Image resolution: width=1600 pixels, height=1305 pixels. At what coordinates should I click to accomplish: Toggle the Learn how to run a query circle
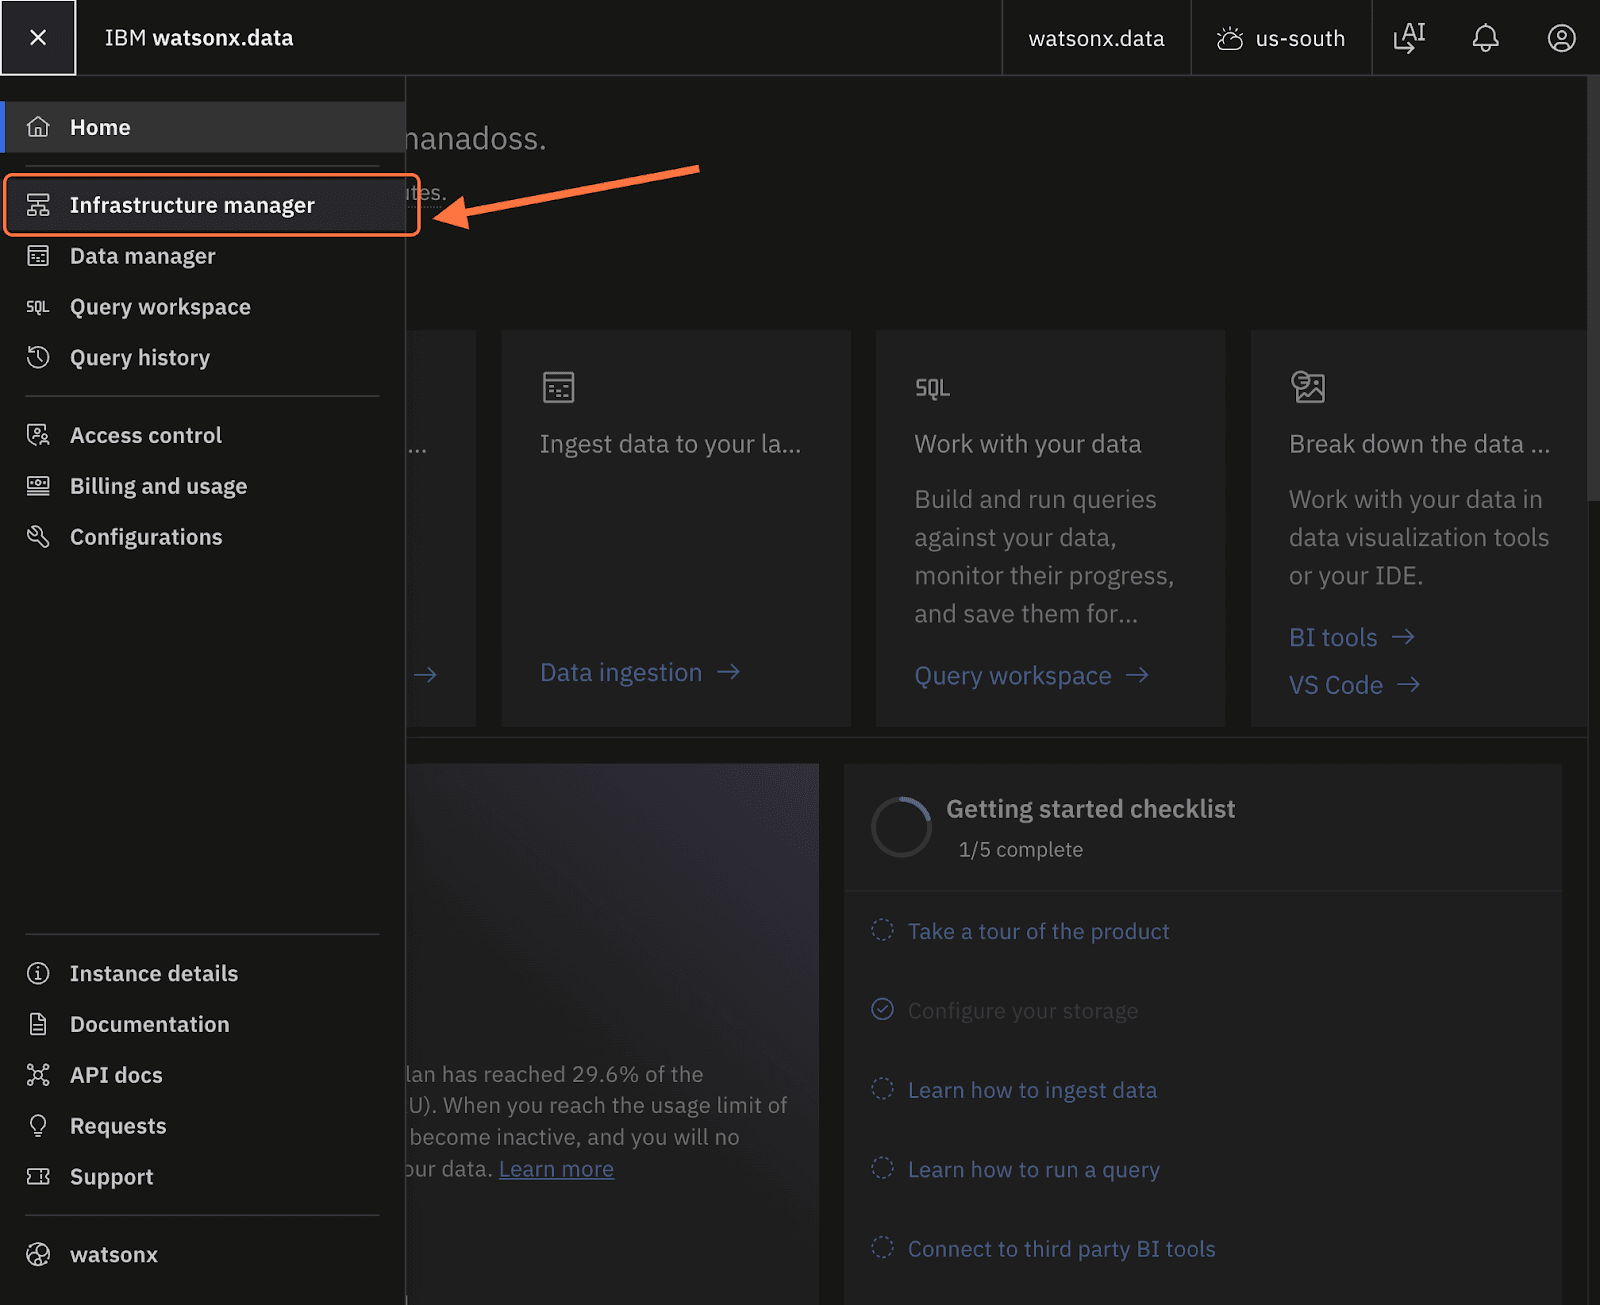click(882, 1168)
